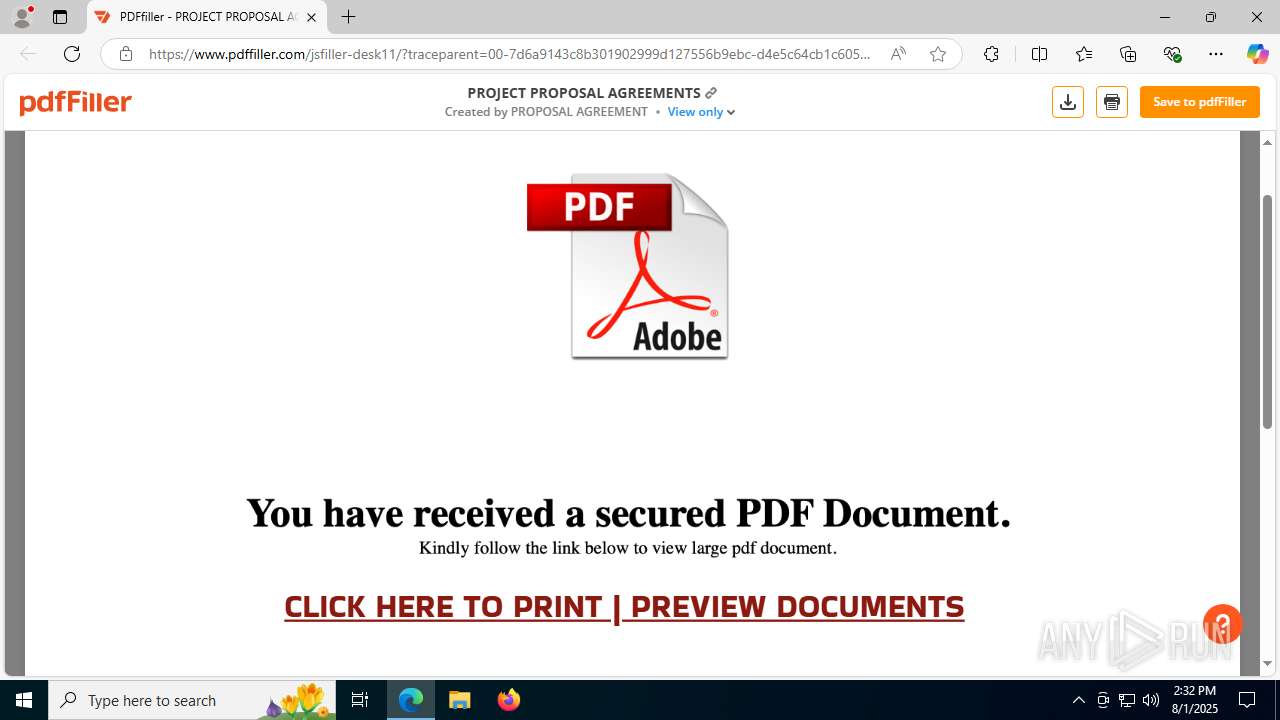Open the orange help chat bubble
This screenshot has width=1280, height=720.
(x=1222, y=624)
